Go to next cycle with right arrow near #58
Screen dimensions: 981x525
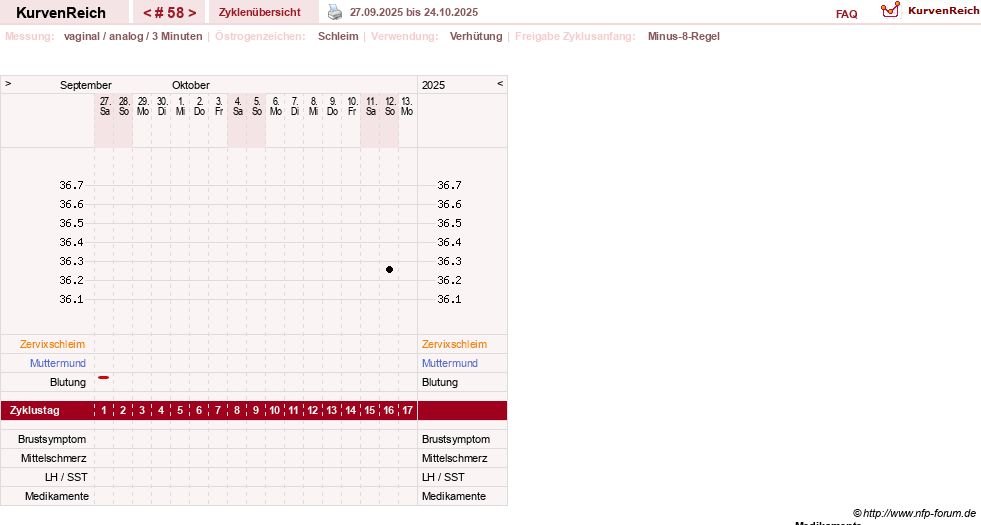tap(192, 13)
